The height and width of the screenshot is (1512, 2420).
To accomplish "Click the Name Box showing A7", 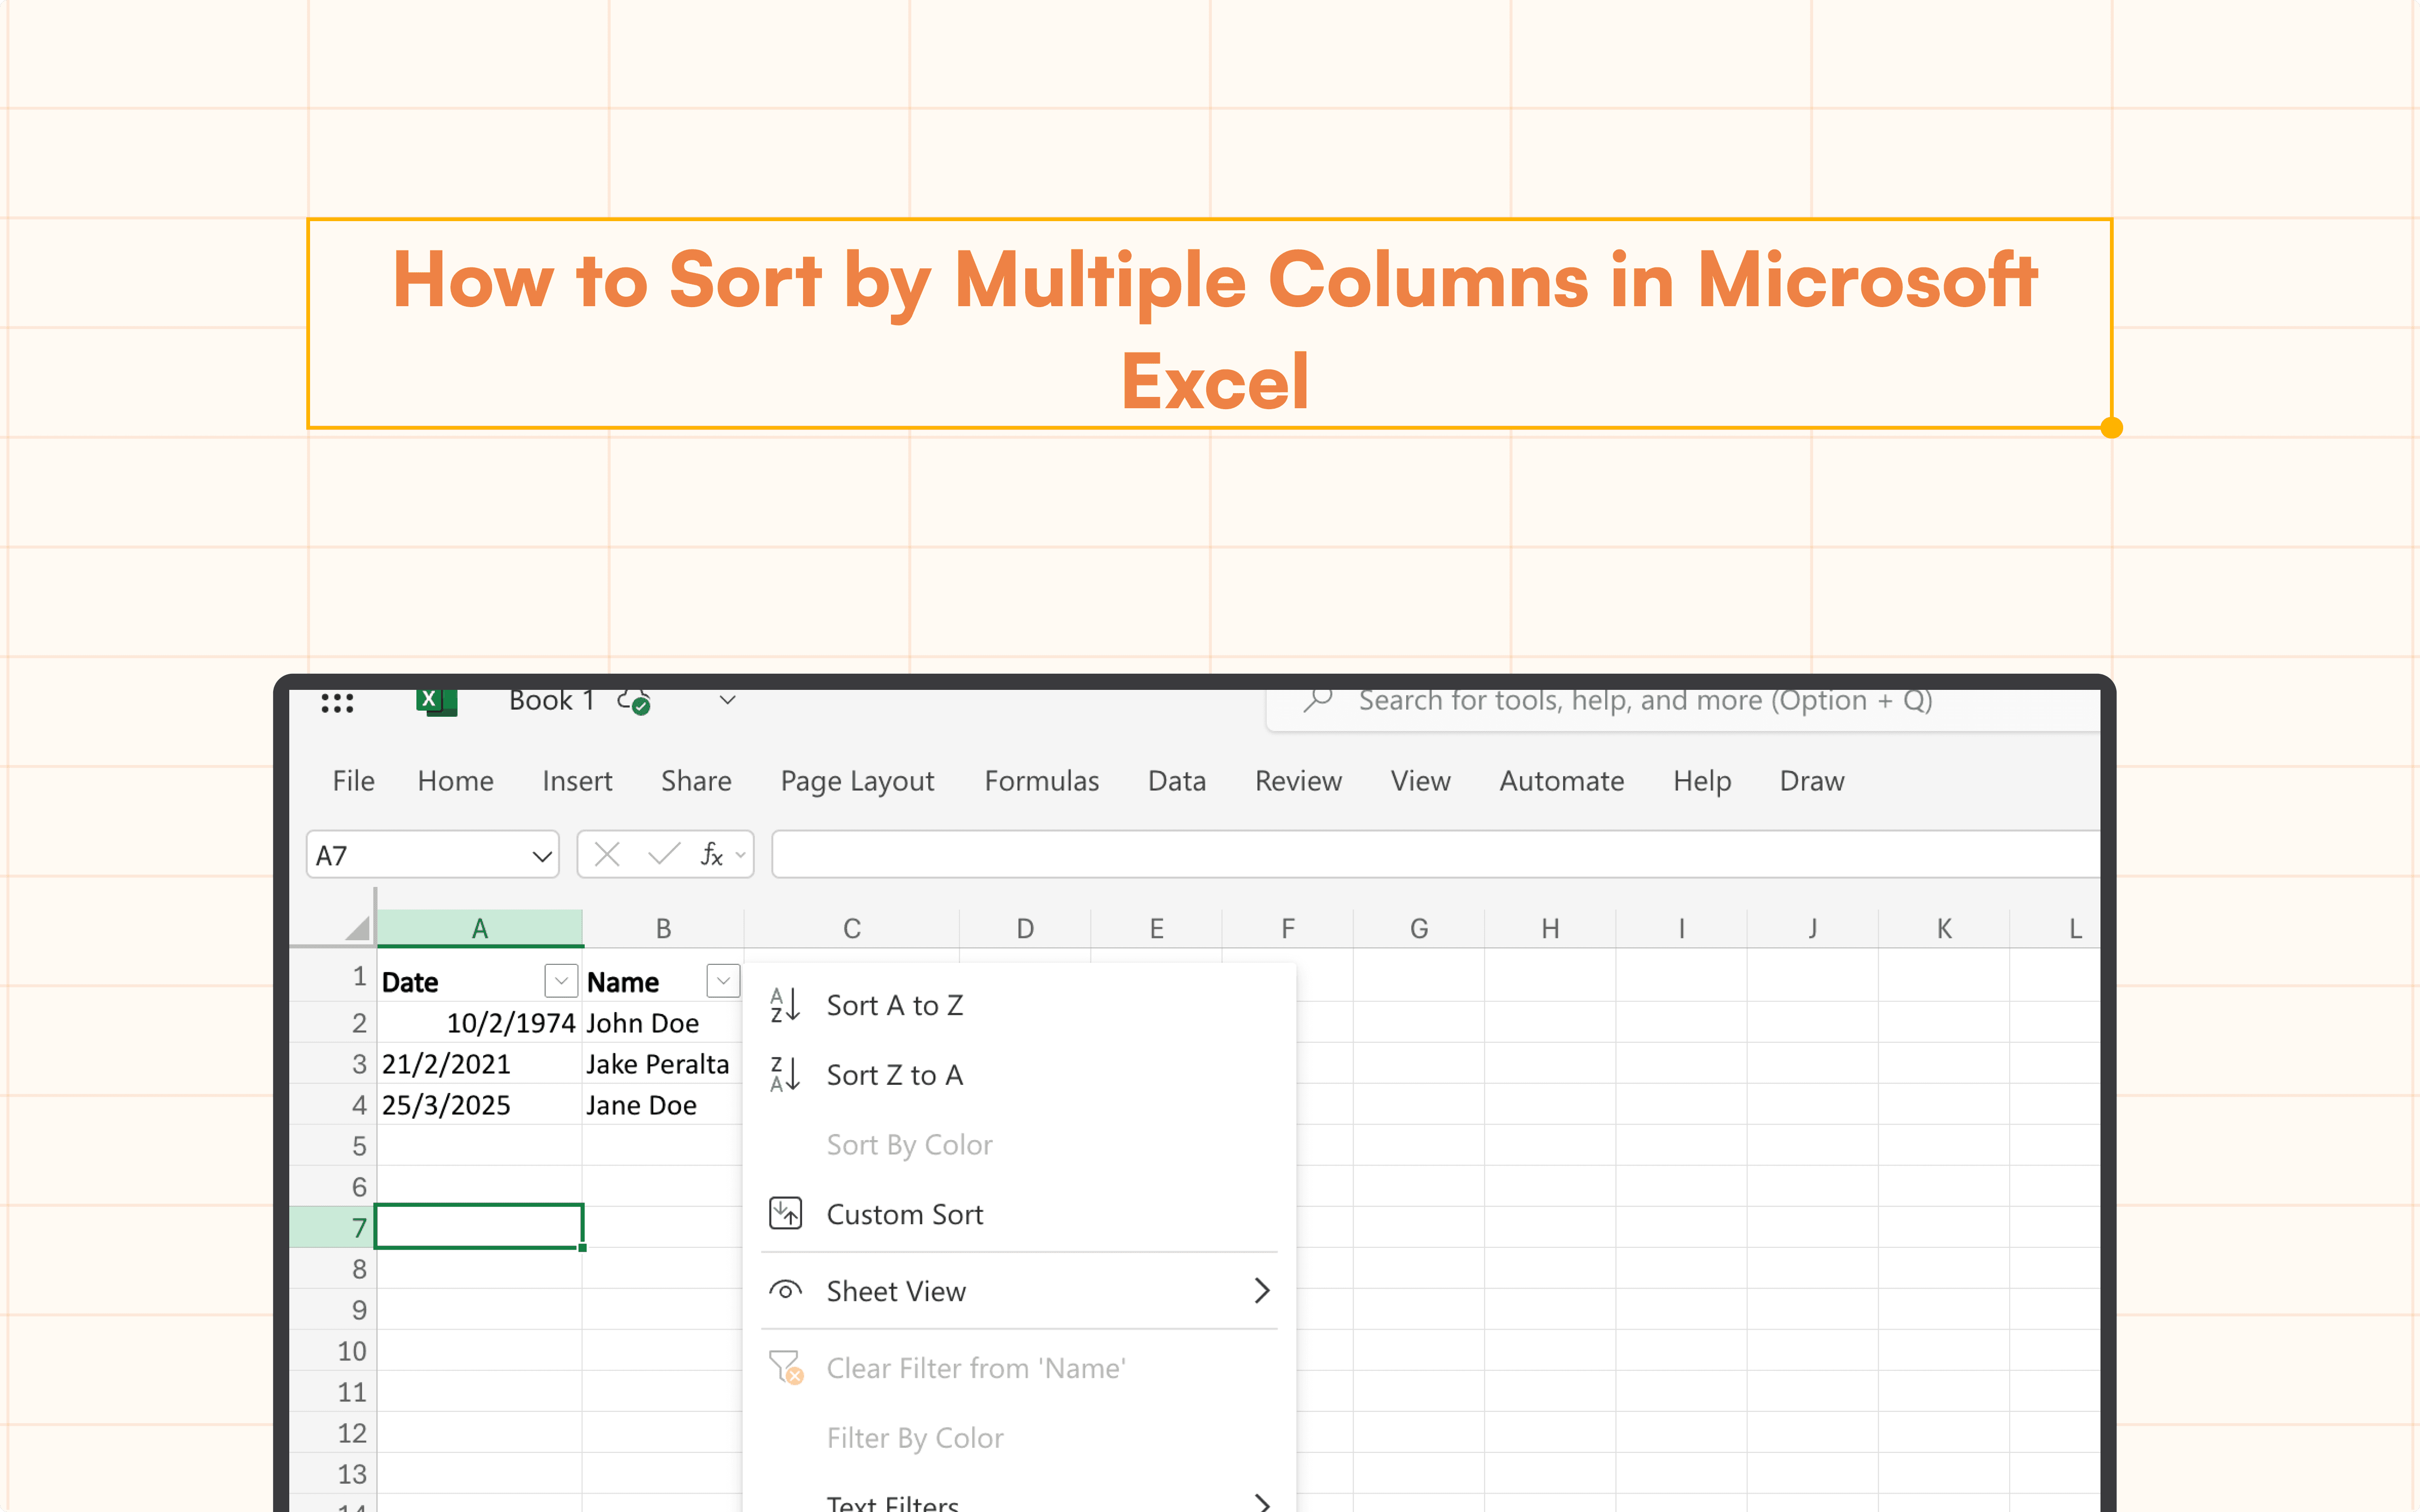I will click(432, 855).
